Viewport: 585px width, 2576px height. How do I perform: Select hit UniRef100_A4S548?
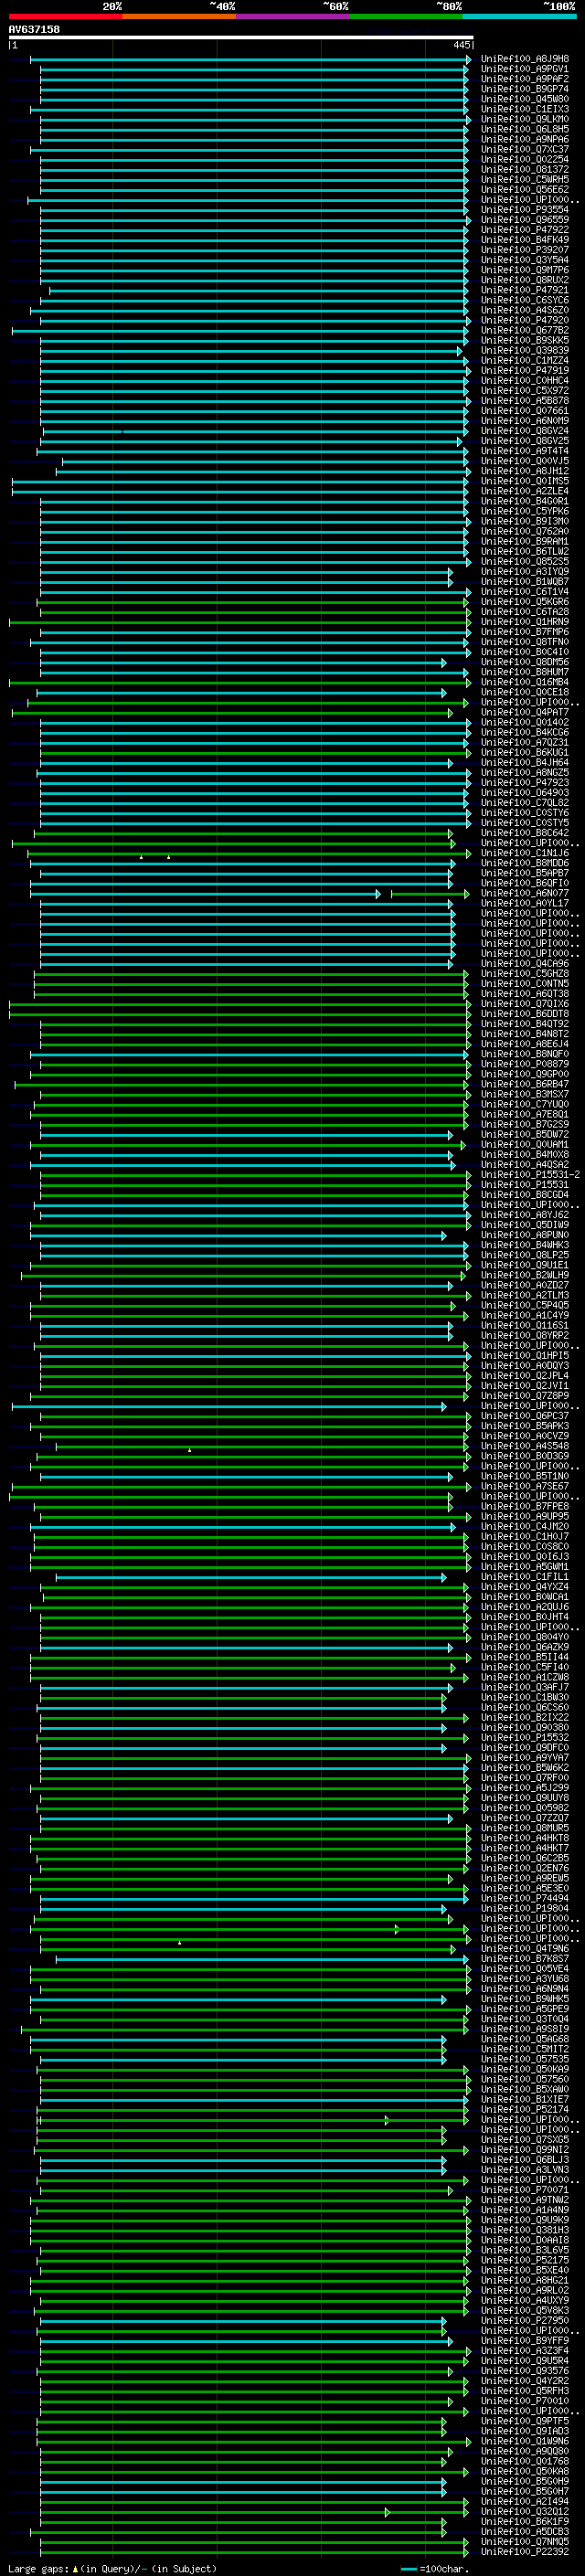pyautogui.click(x=525, y=1446)
